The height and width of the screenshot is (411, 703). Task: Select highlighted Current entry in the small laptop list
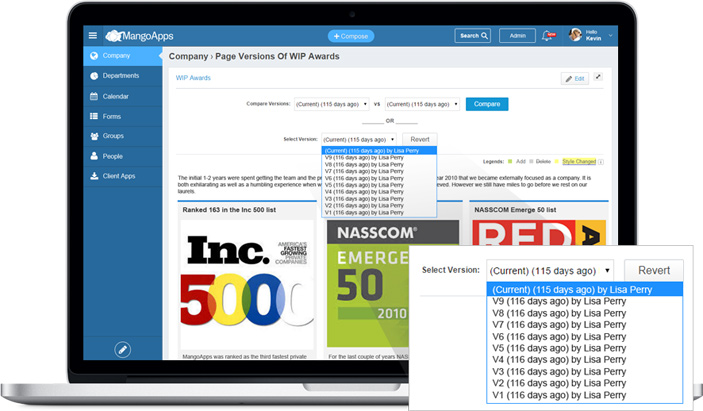coord(379,151)
